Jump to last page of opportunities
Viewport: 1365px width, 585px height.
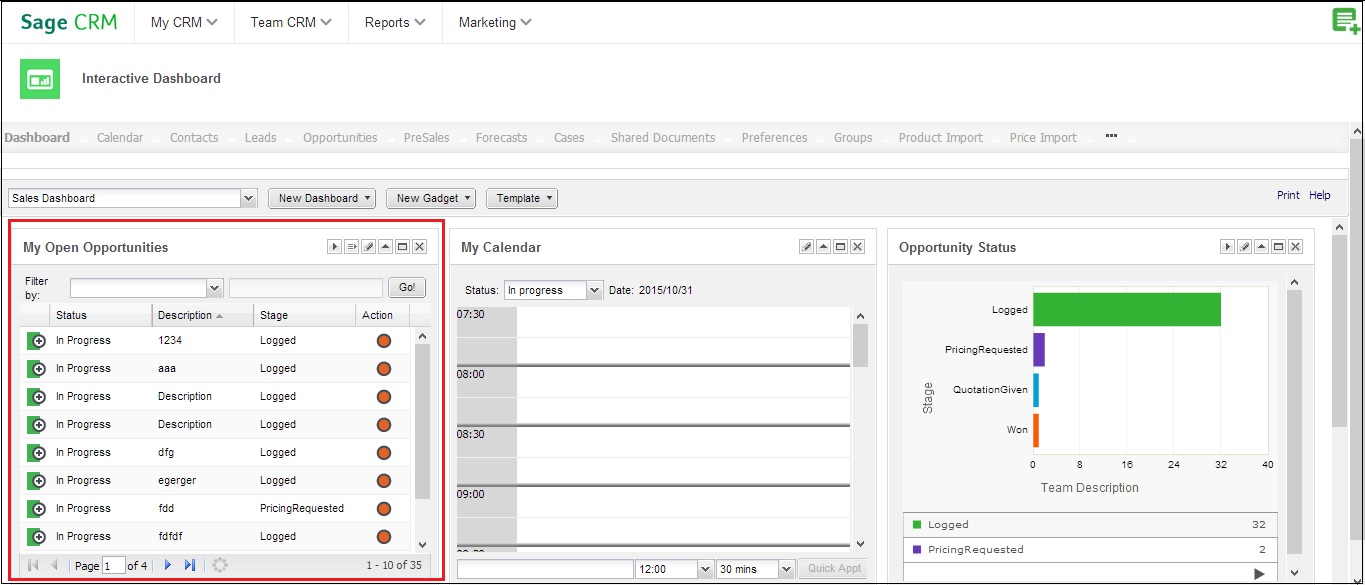190,565
